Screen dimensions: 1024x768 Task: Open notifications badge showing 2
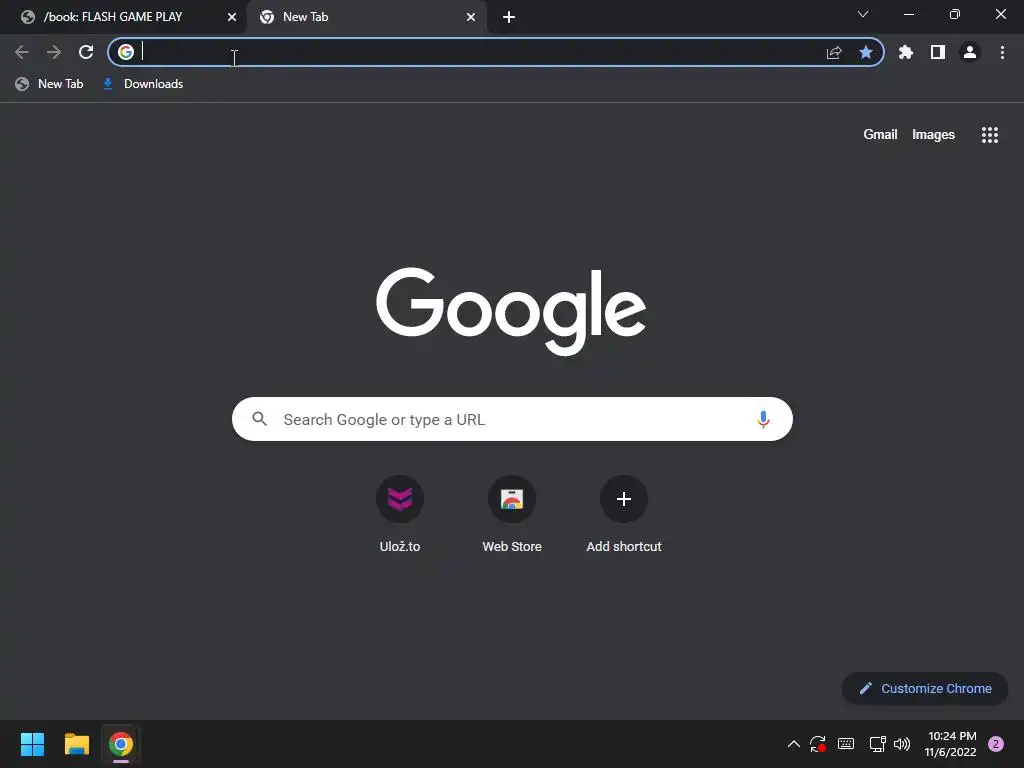(x=996, y=744)
